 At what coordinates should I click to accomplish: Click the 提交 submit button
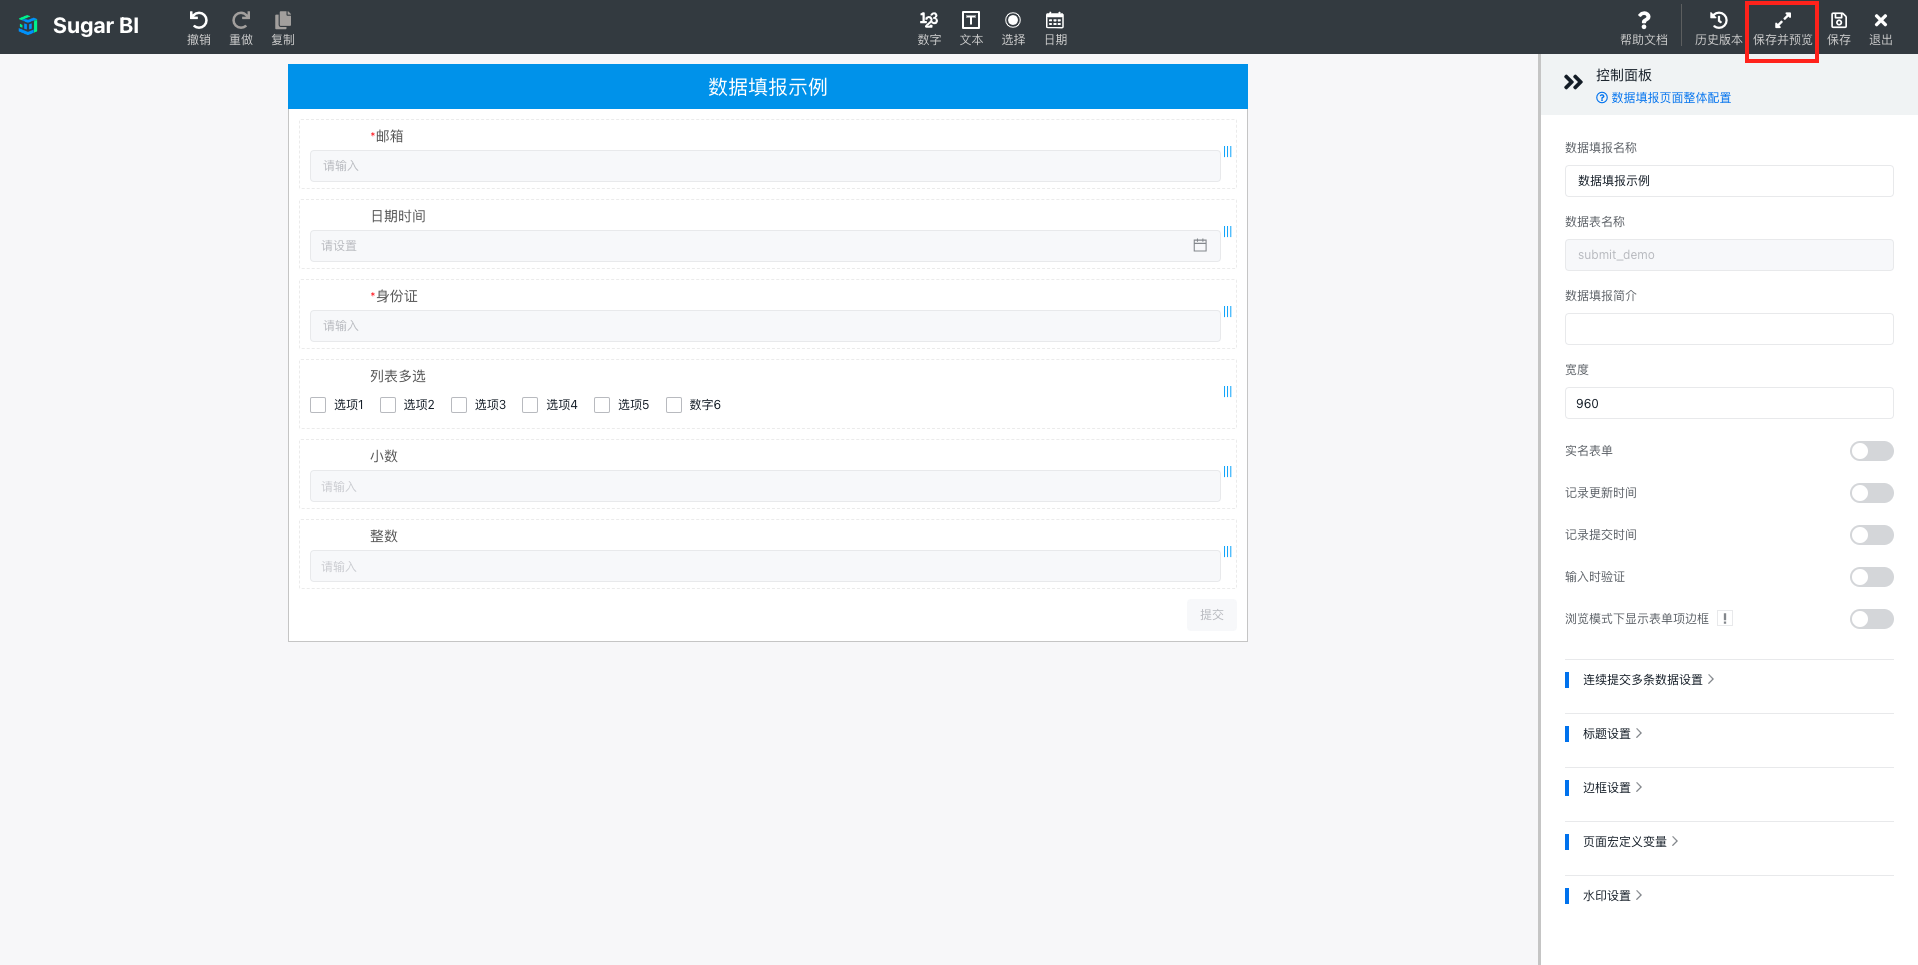pyautogui.click(x=1212, y=615)
